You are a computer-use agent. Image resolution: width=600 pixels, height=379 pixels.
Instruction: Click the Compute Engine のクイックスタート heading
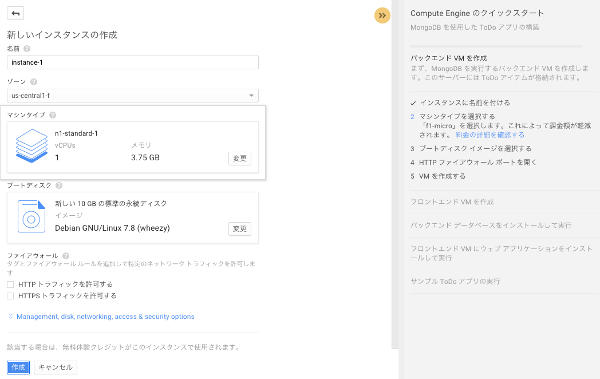[x=477, y=13]
